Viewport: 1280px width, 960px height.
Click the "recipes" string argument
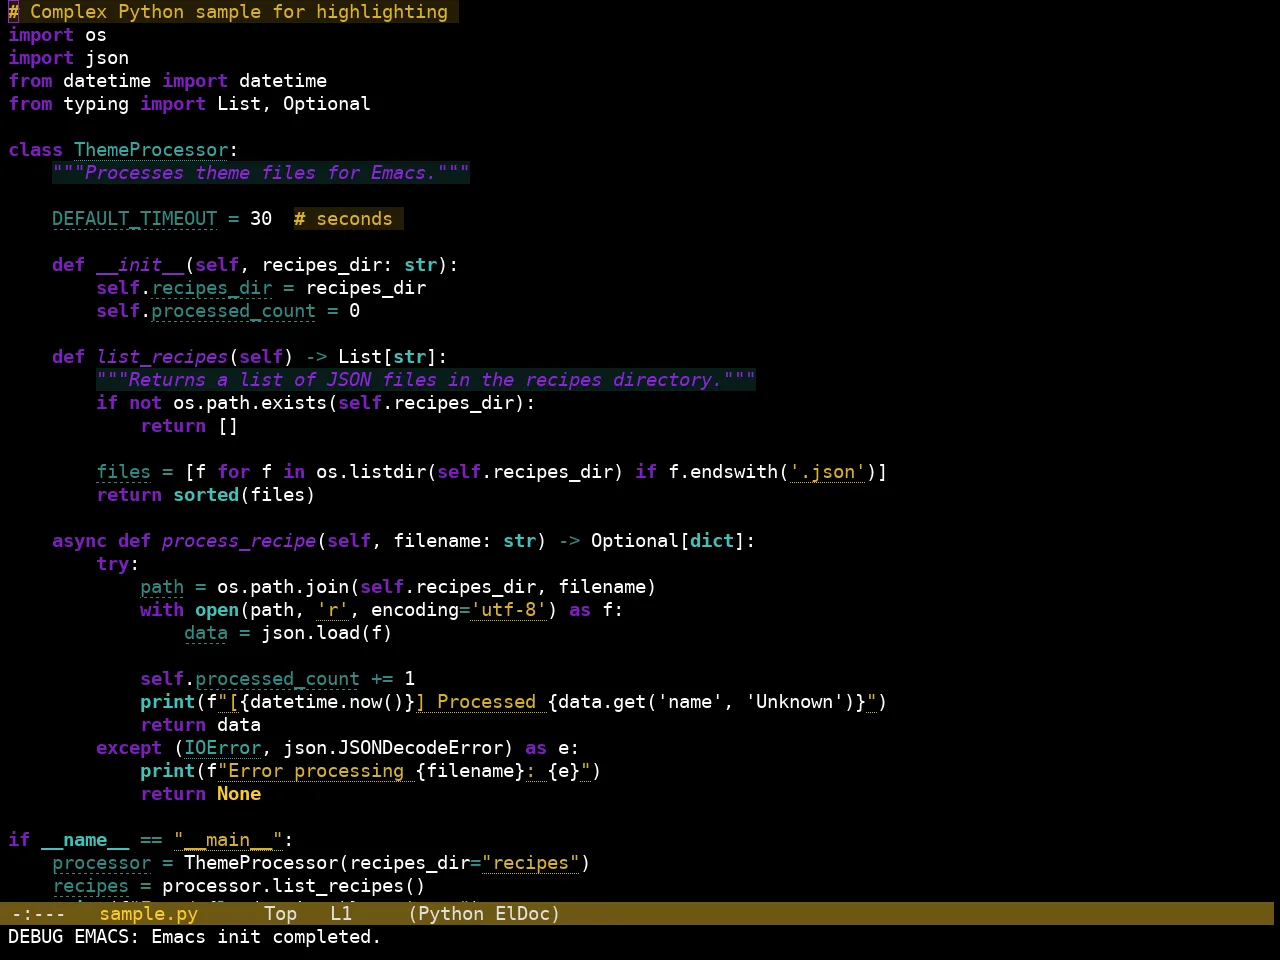[x=531, y=863]
